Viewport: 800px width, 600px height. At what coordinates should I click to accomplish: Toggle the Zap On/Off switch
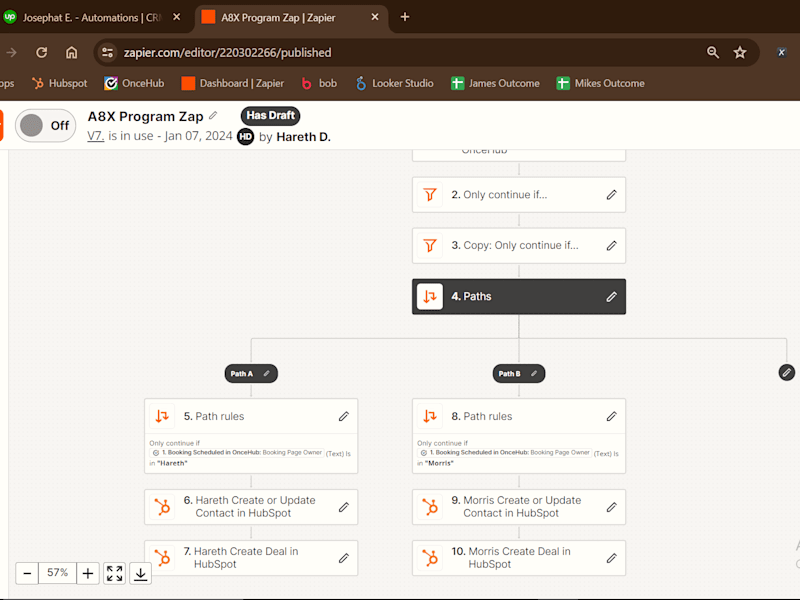45,126
